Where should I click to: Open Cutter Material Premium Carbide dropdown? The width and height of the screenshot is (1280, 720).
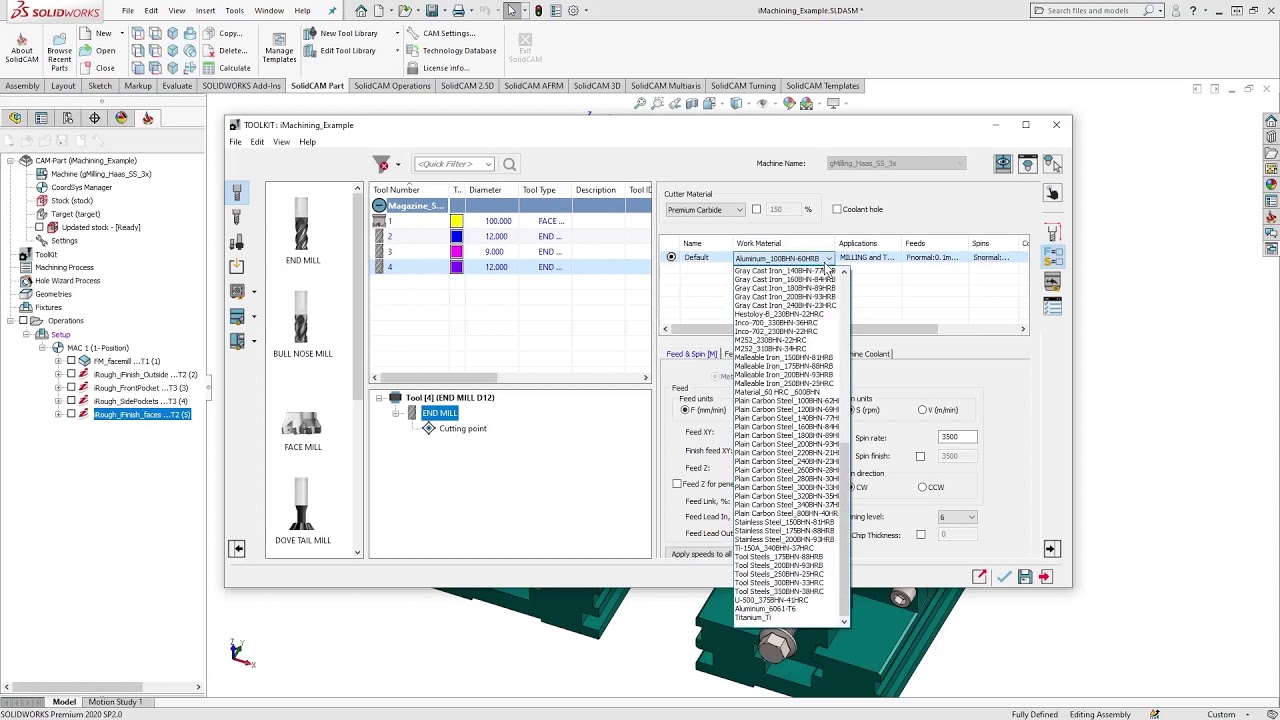[x=705, y=210]
